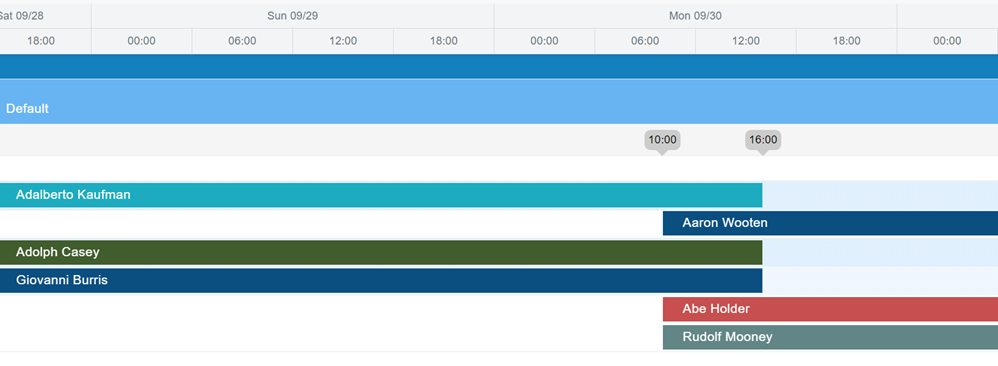998x366 pixels.
Task: Click the Sat 09/28 date header
Action: (45, 16)
